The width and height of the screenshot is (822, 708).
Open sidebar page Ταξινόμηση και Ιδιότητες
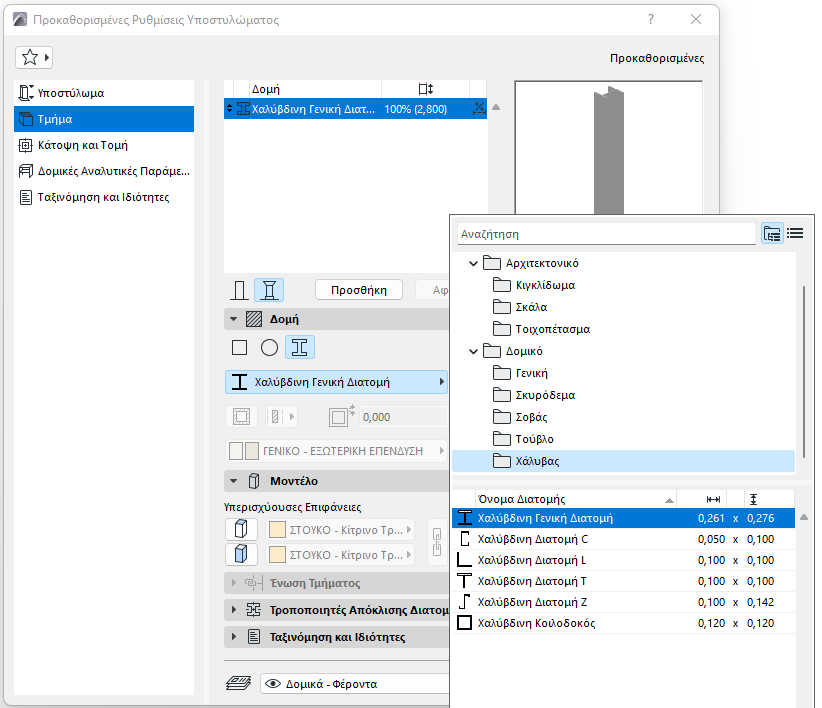[x=104, y=198]
